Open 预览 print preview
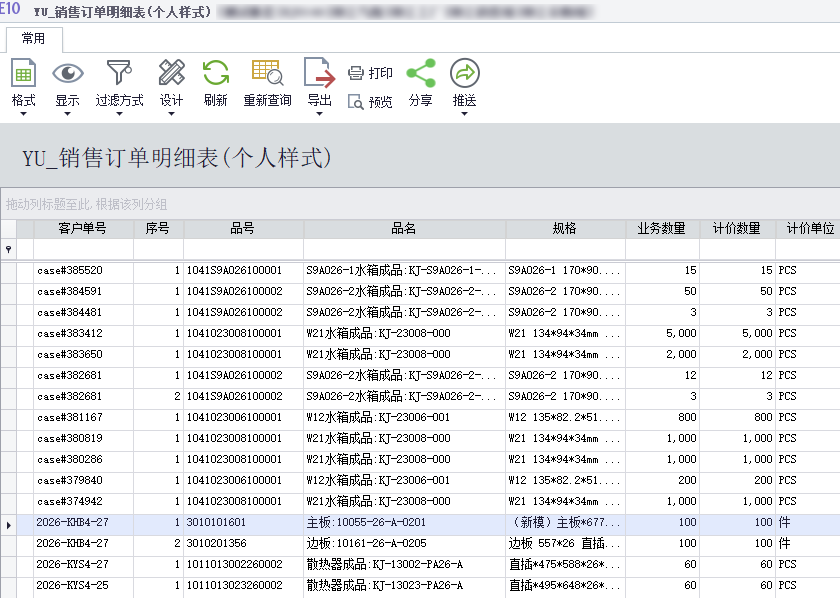The height and width of the screenshot is (598, 840). tap(370, 101)
